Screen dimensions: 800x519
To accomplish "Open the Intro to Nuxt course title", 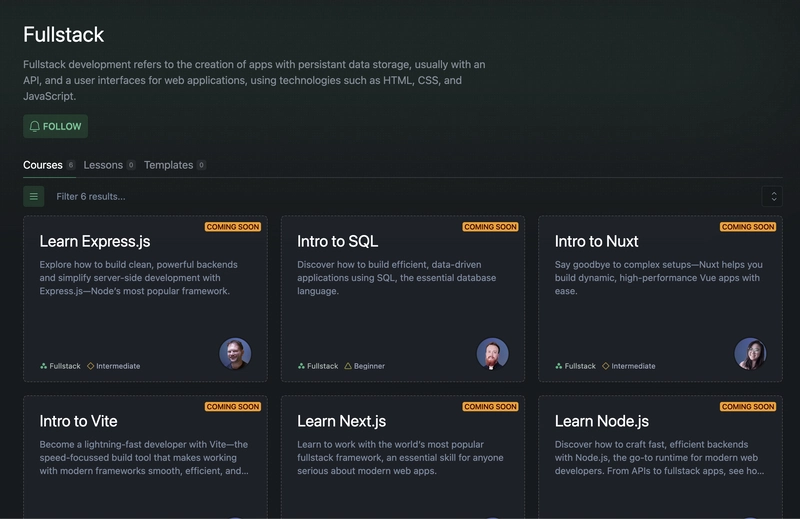I will click(596, 241).
